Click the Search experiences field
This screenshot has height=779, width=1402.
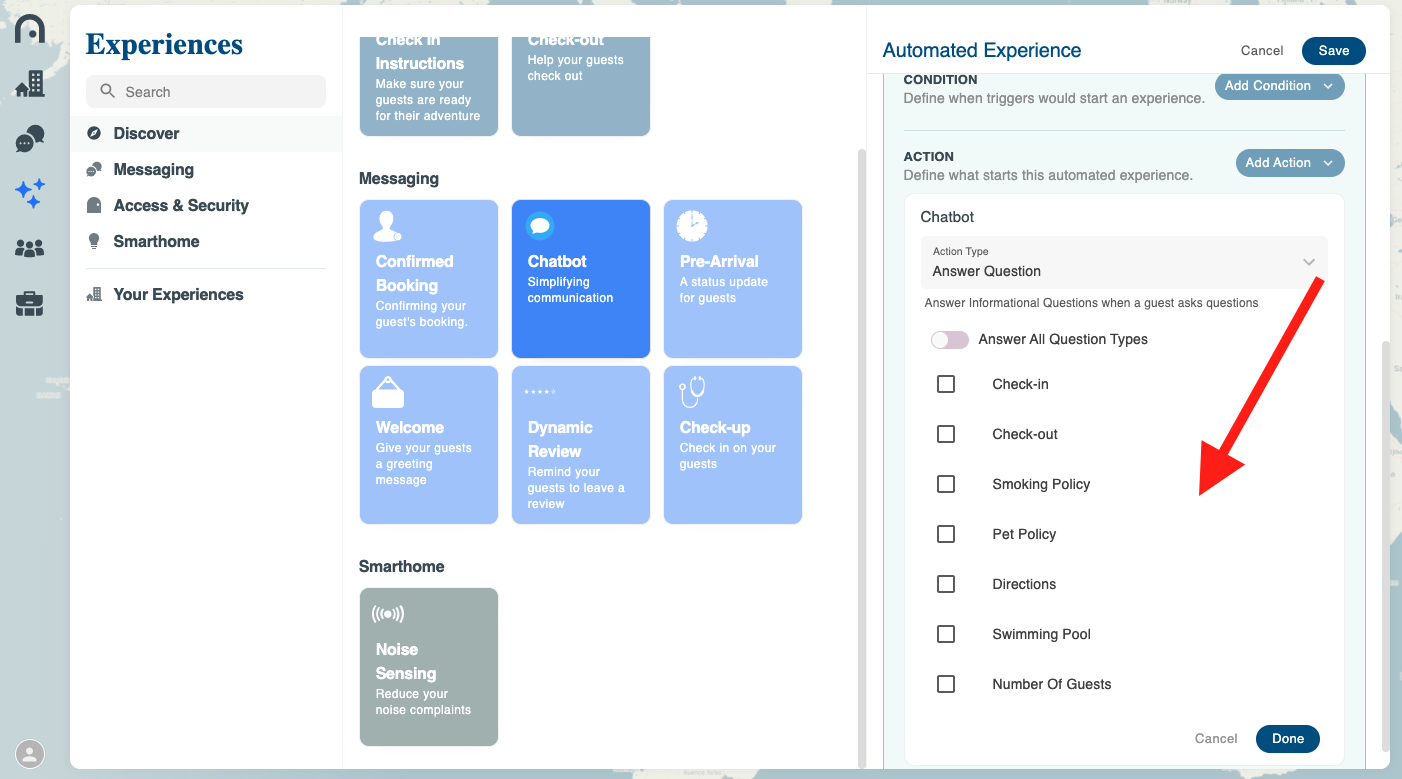pos(206,92)
